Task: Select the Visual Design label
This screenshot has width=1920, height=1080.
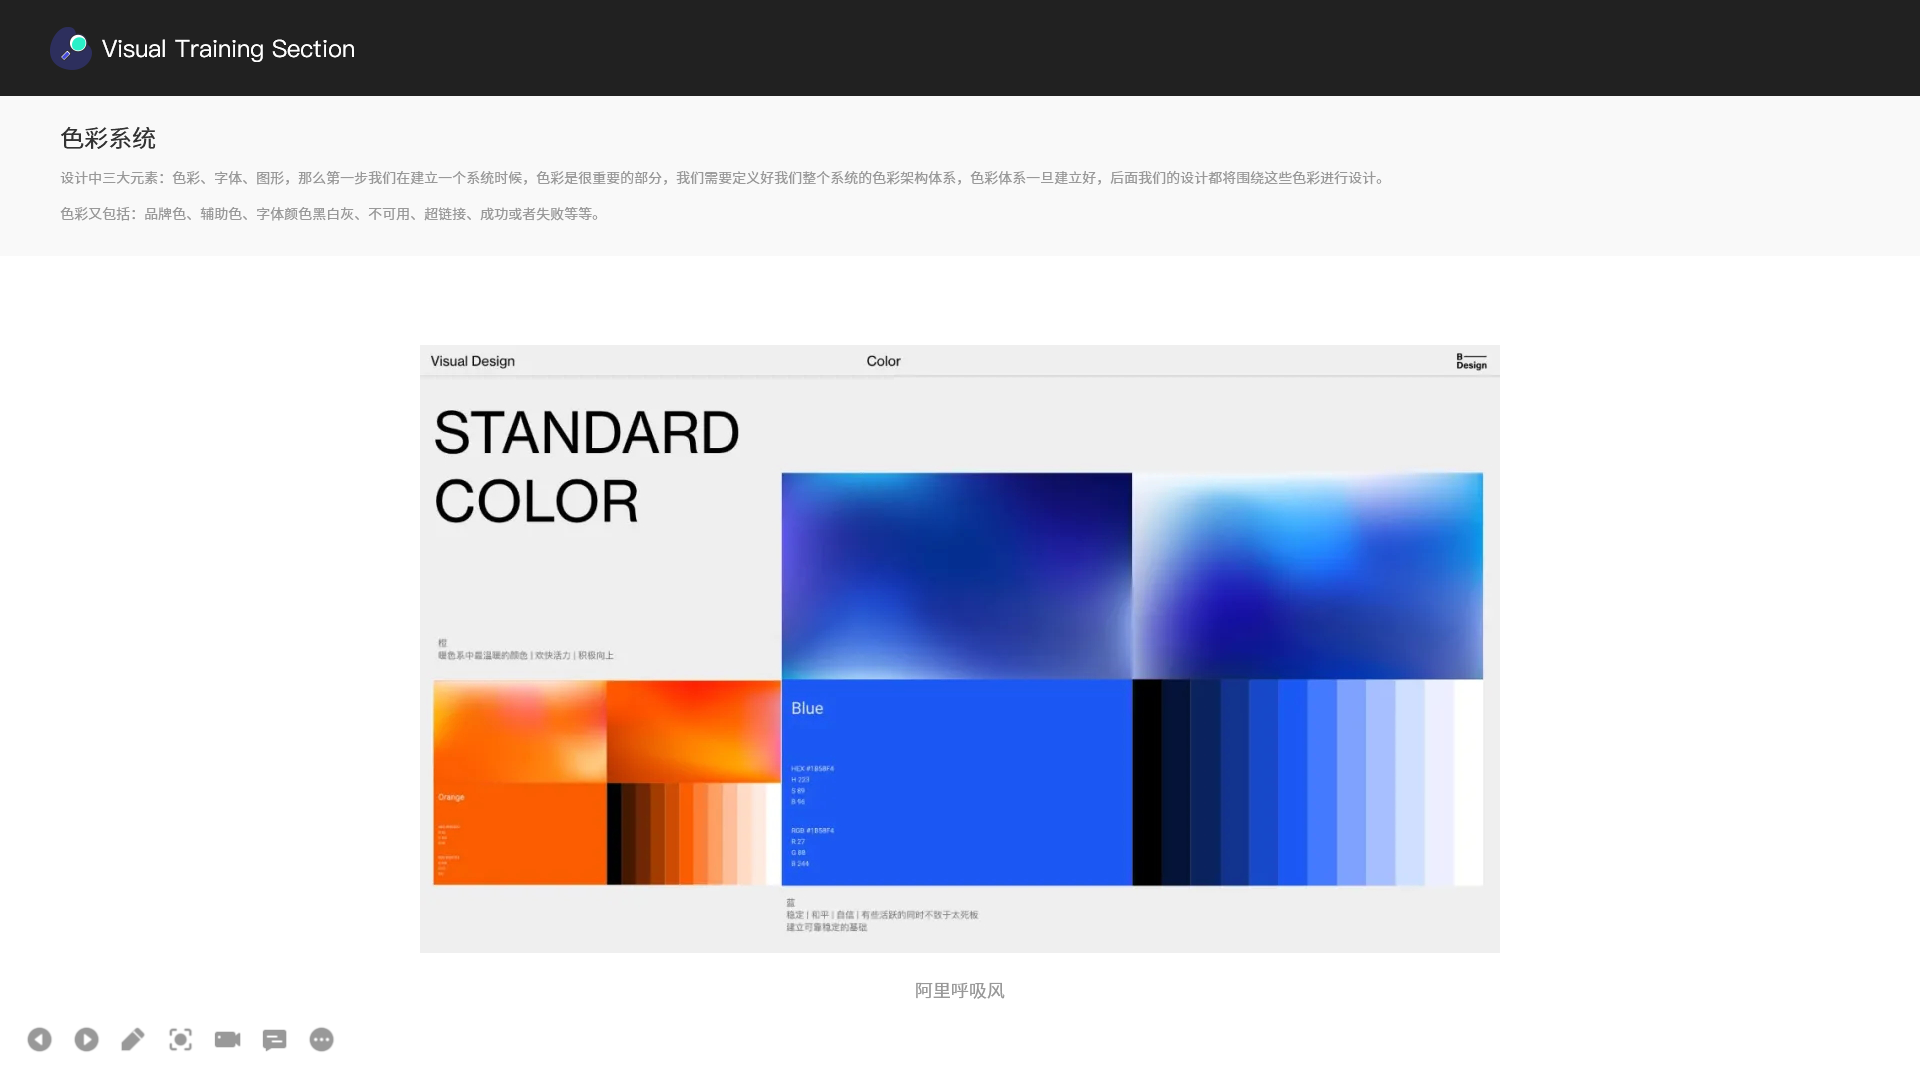Action: (472, 361)
